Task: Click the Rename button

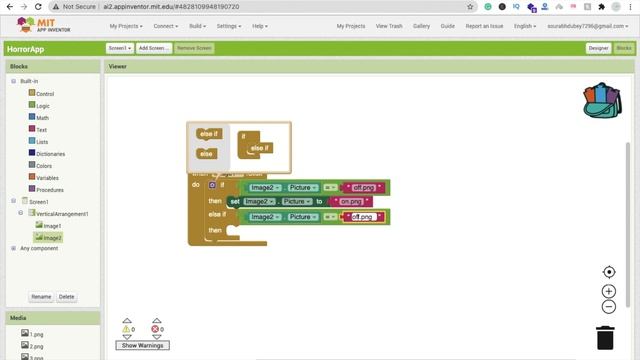Action: click(41, 297)
